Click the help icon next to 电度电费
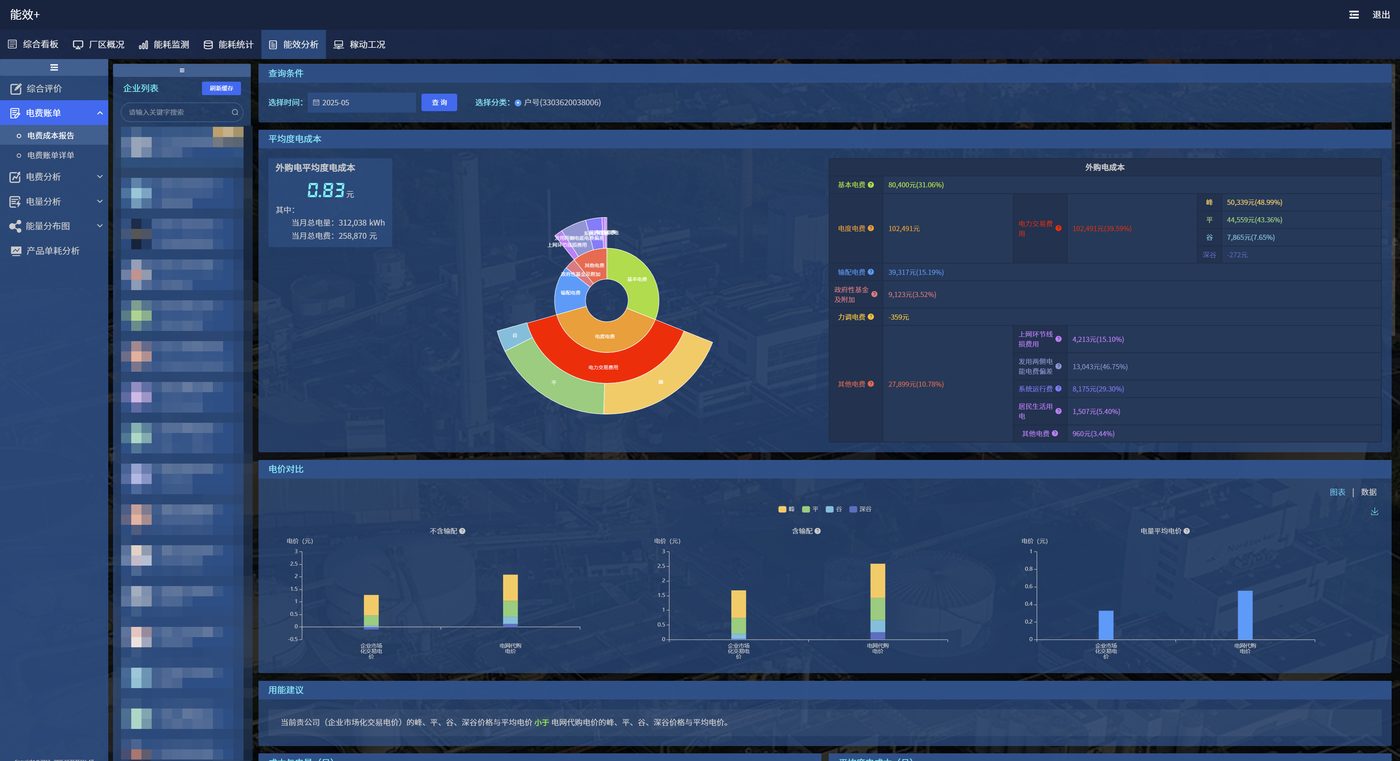 [871, 229]
